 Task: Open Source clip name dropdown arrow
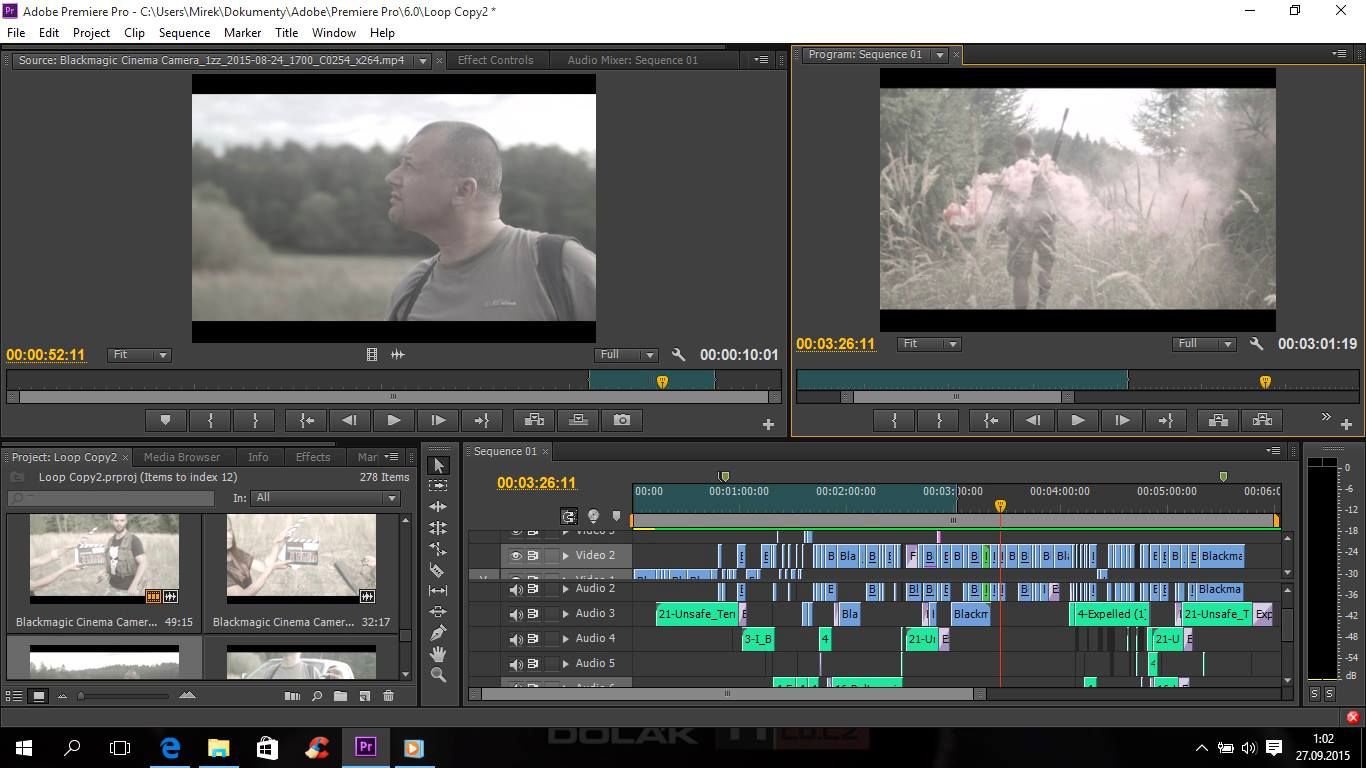click(422, 61)
